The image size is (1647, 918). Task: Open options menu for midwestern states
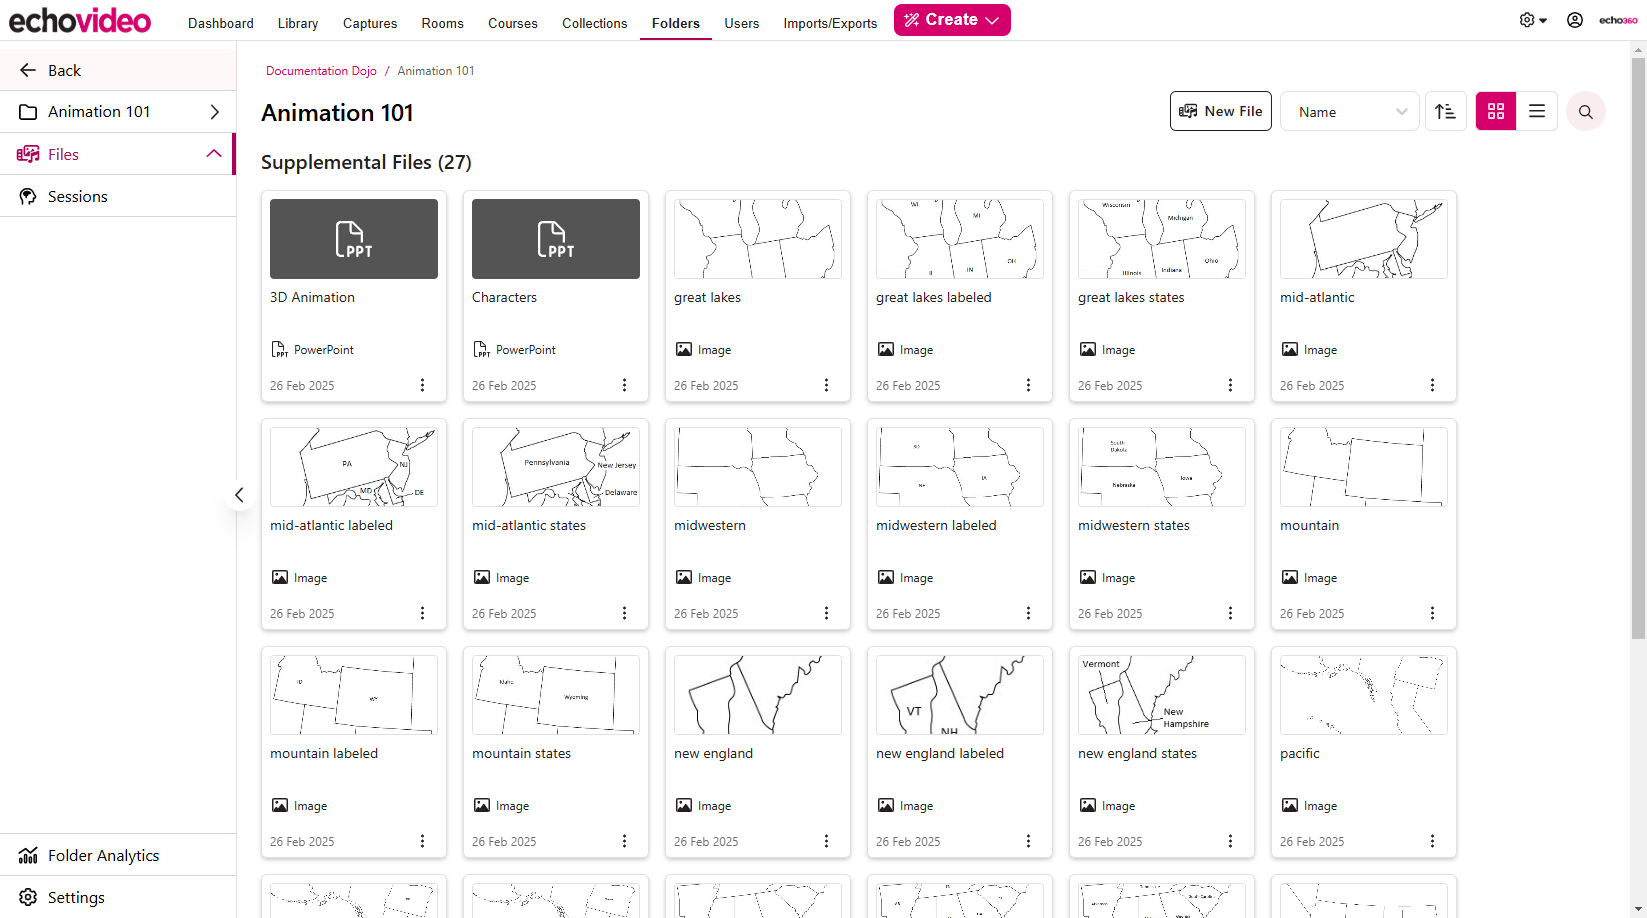tap(1230, 613)
